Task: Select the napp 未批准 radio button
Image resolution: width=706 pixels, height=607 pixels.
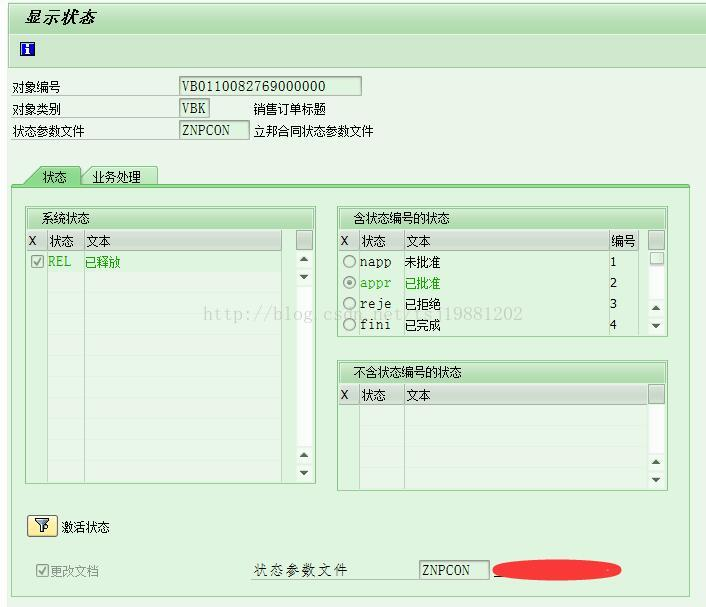Action: [349, 261]
